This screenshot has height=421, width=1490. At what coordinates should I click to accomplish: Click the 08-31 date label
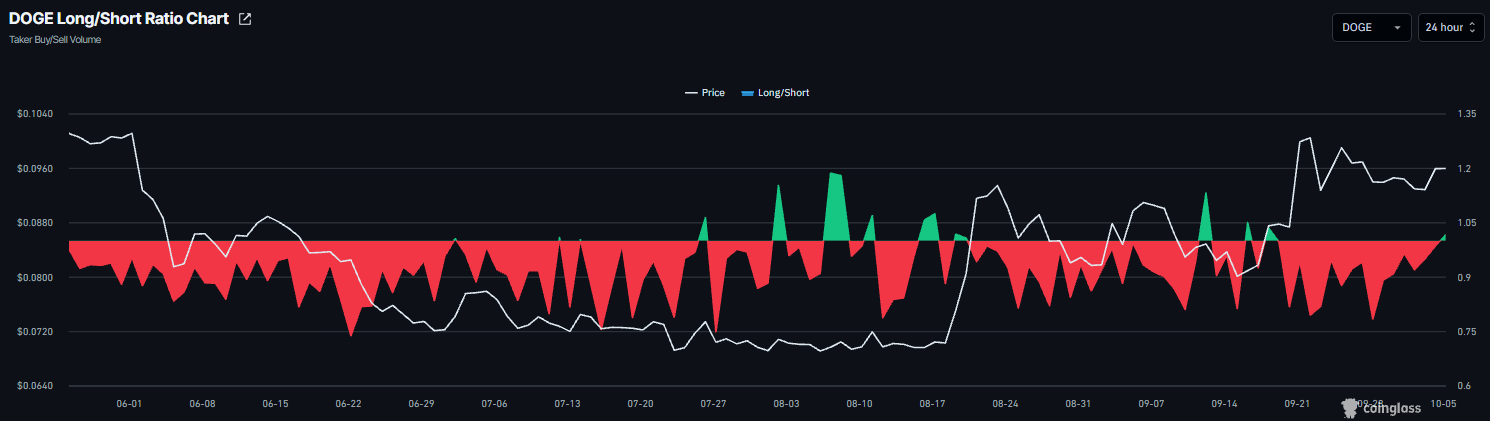(1079, 404)
